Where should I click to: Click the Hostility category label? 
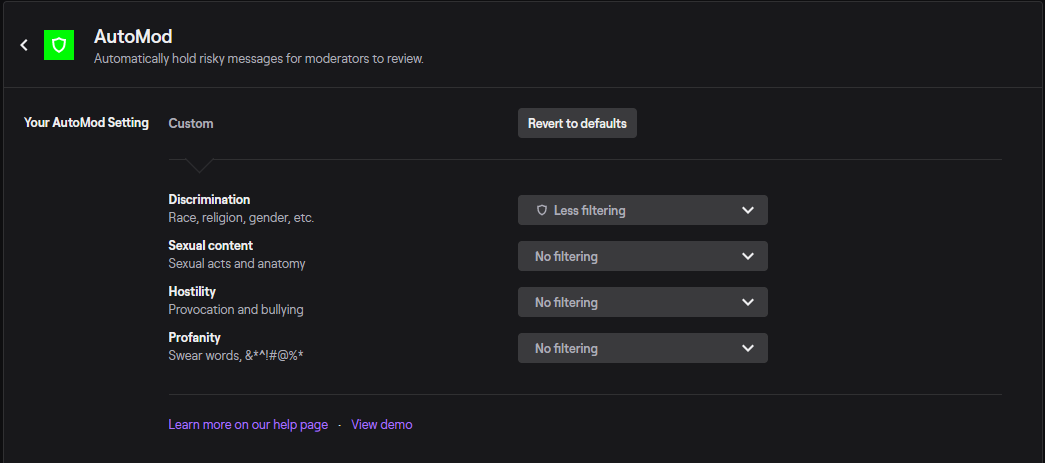point(192,291)
